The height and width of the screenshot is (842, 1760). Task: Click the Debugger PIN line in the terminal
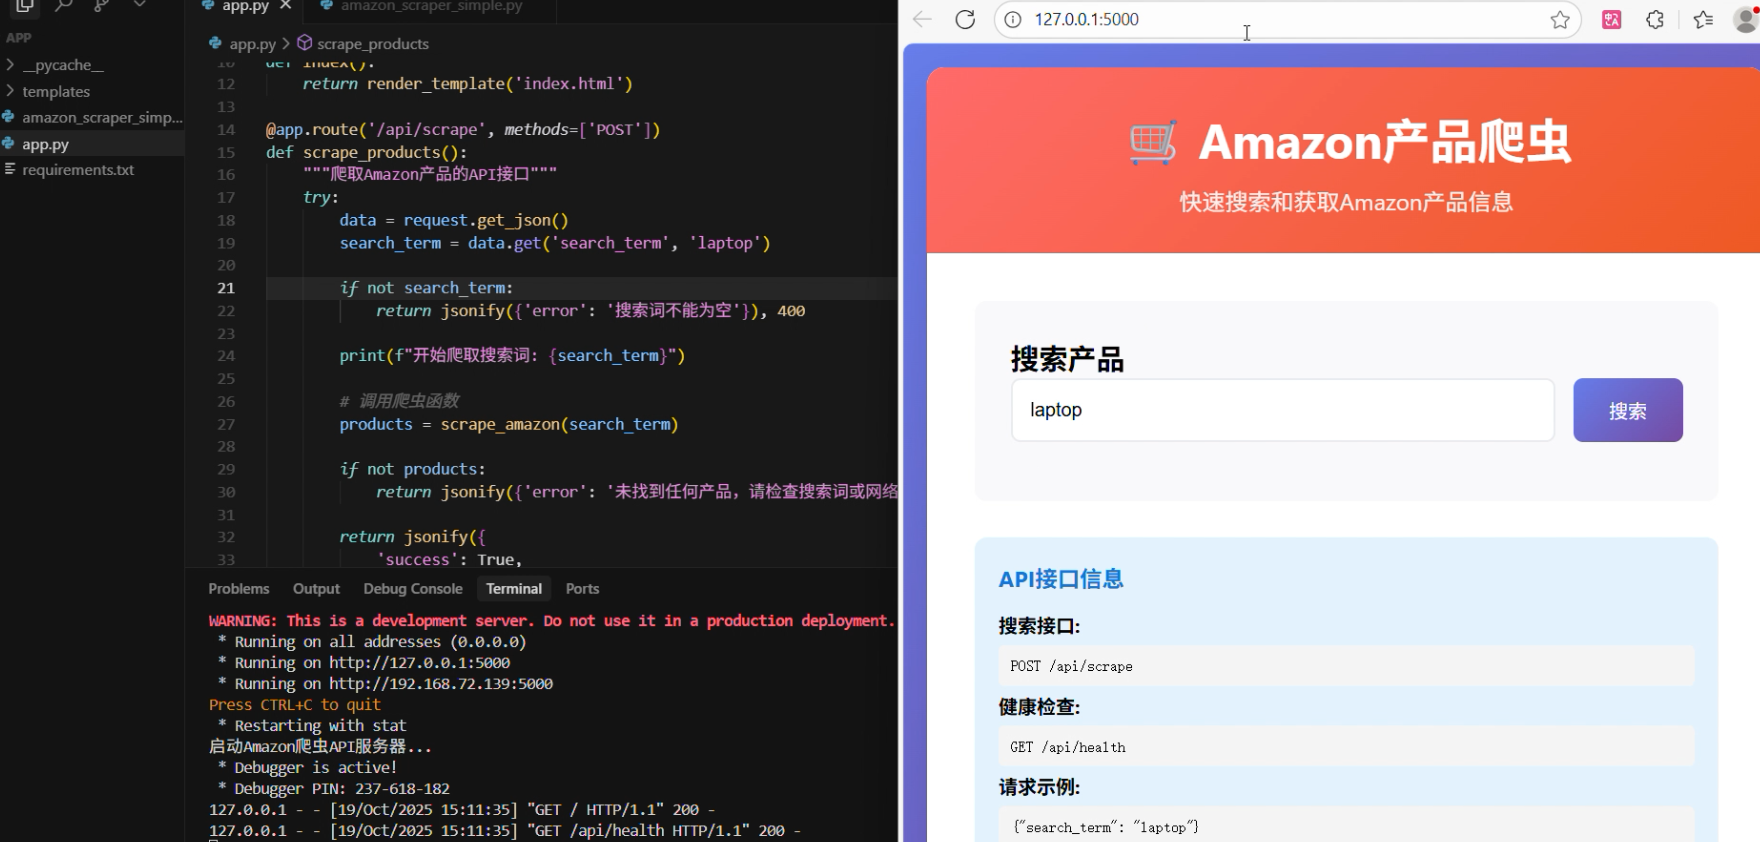[x=334, y=789]
